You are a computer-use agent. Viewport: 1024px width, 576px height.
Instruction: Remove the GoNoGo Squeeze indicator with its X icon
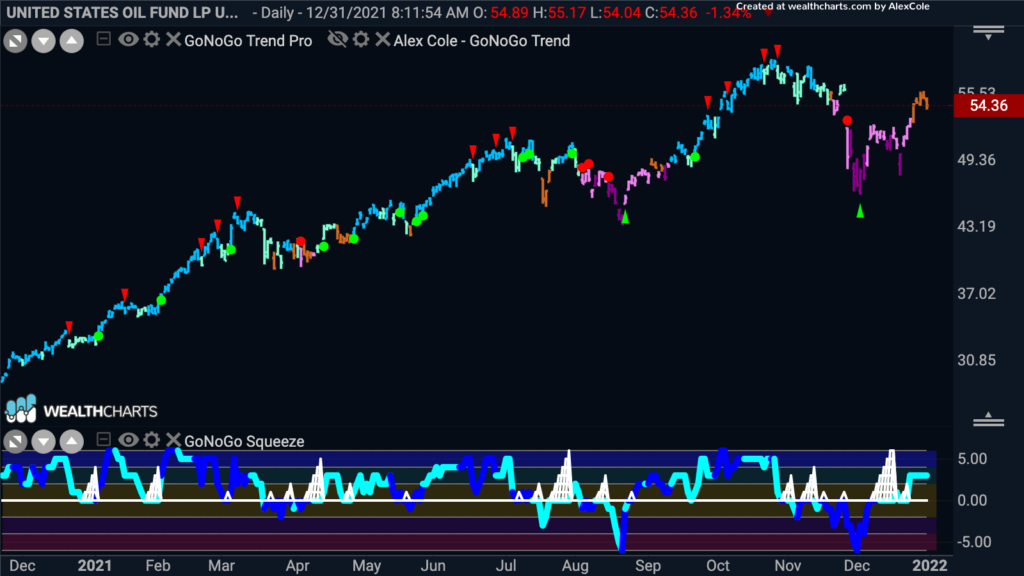point(173,440)
